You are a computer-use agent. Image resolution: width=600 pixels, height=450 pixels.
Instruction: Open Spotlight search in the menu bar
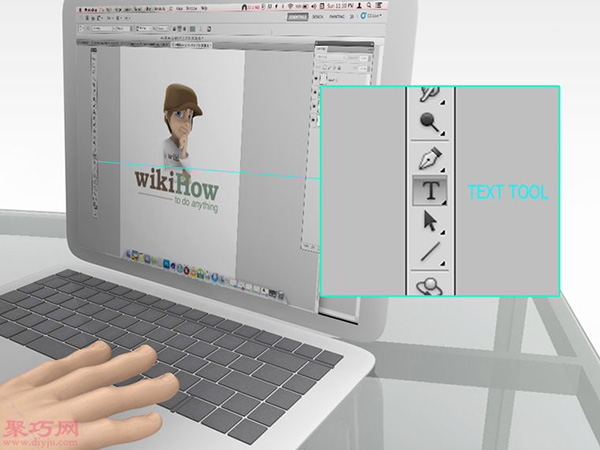pos(368,5)
